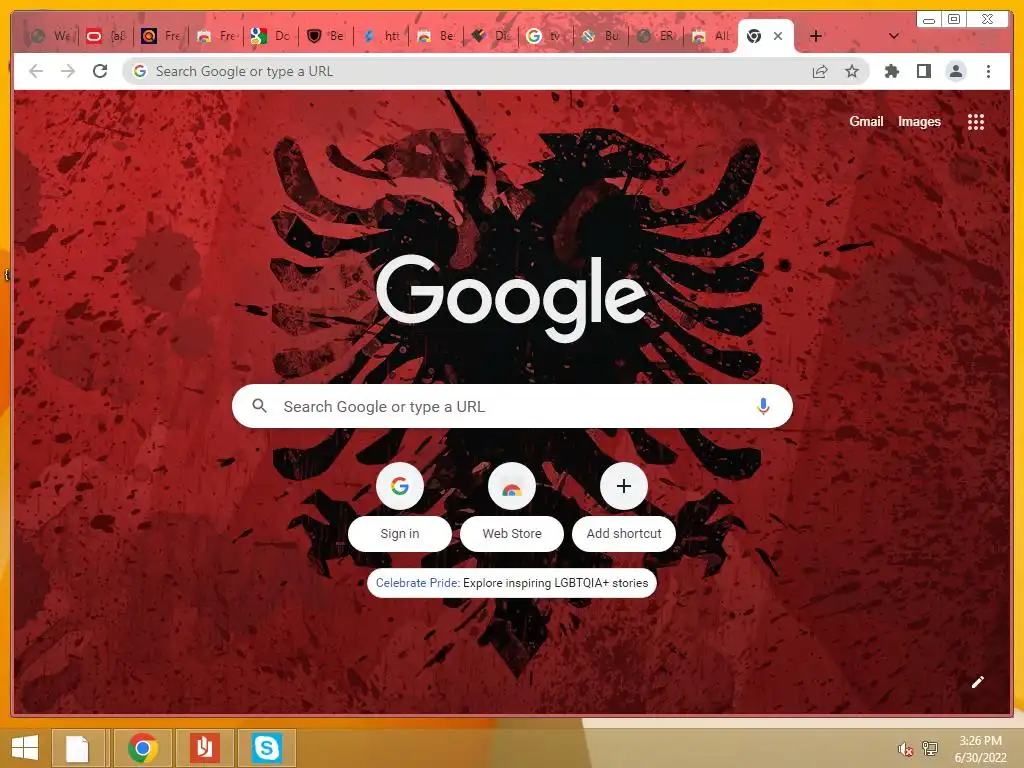The image size is (1024, 768).
Task: Click the Google icon in the address bar
Action: (x=140, y=71)
